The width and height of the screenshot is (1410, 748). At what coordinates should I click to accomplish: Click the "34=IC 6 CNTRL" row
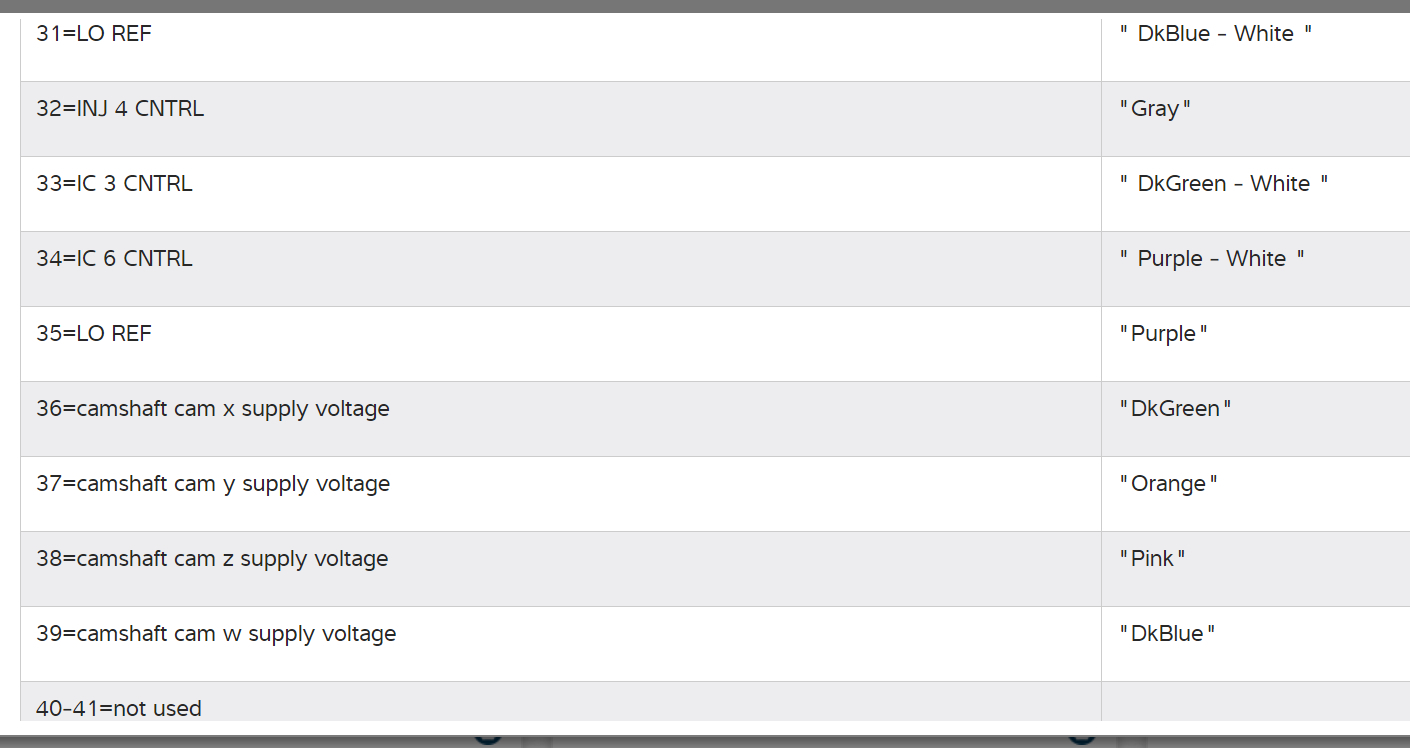114,259
